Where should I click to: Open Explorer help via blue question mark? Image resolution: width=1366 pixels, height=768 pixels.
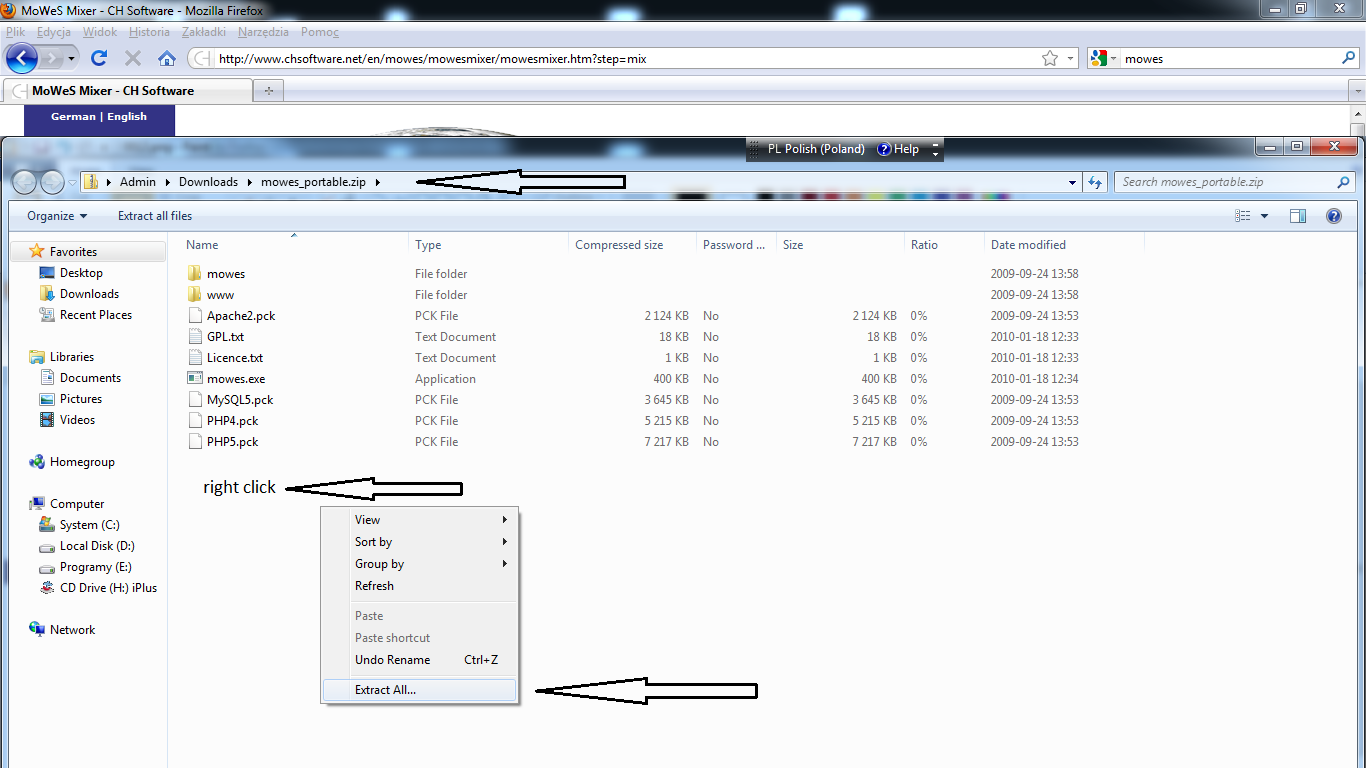1333,216
